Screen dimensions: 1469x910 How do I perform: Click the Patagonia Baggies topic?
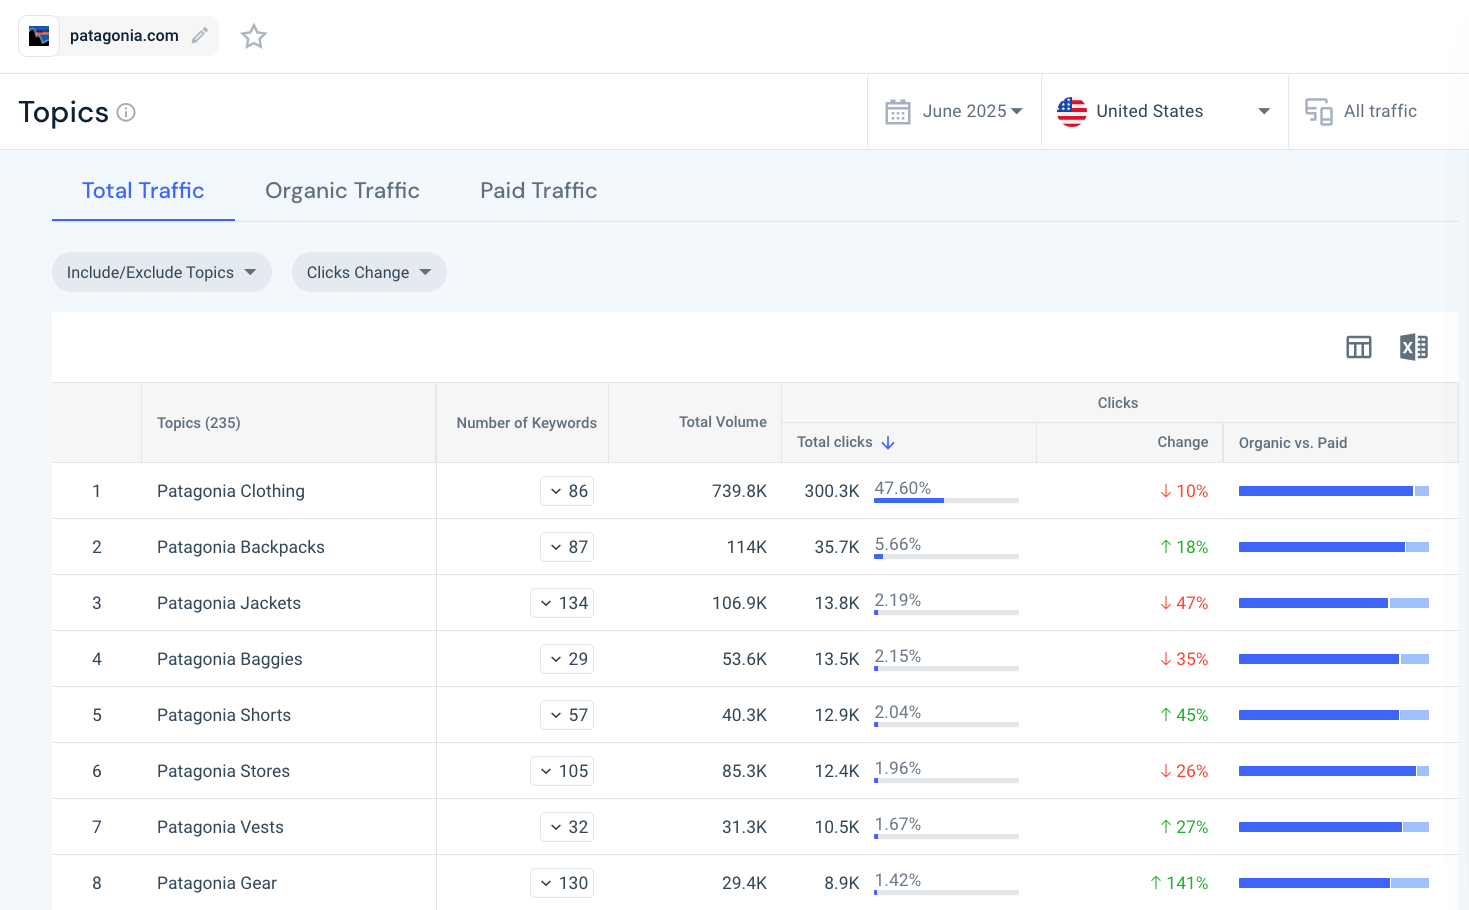point(230,659)
